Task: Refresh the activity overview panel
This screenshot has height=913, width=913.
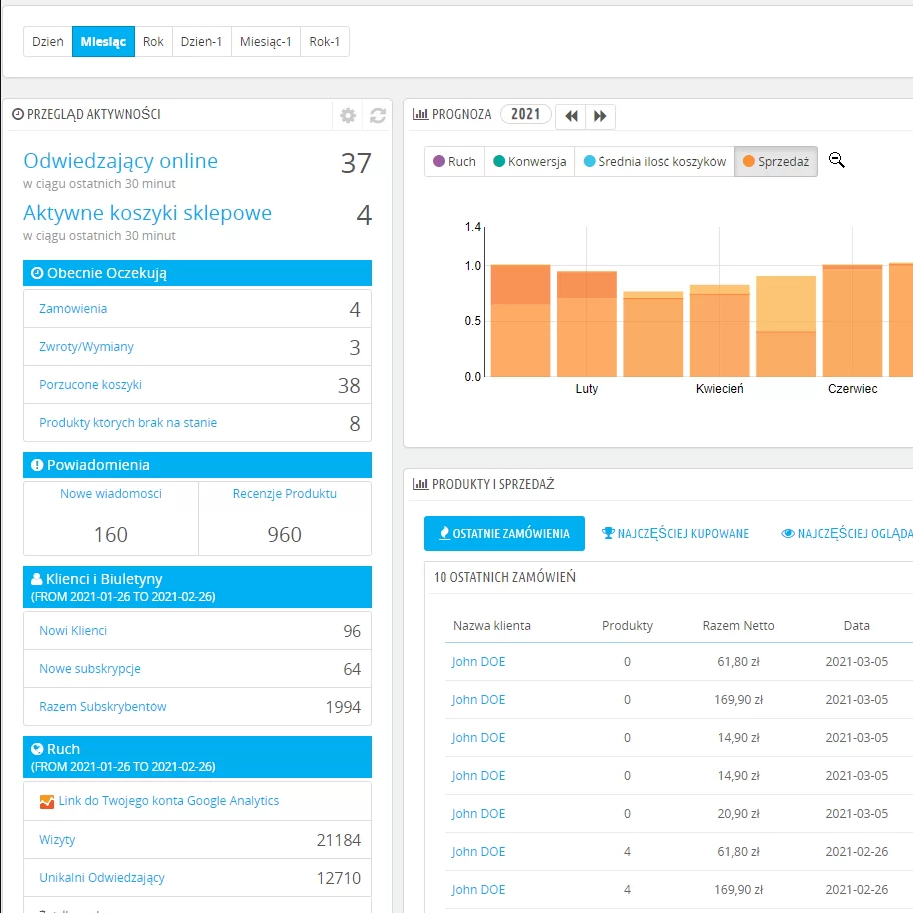Action: tap(378, 115)
